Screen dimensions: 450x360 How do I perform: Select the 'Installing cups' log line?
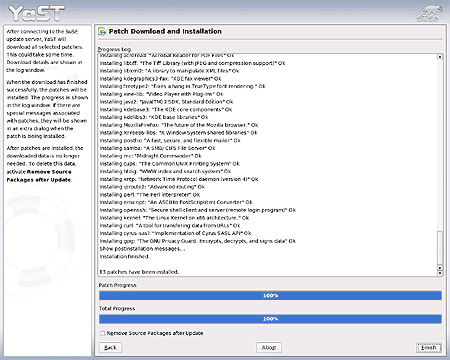pos(170,164)
